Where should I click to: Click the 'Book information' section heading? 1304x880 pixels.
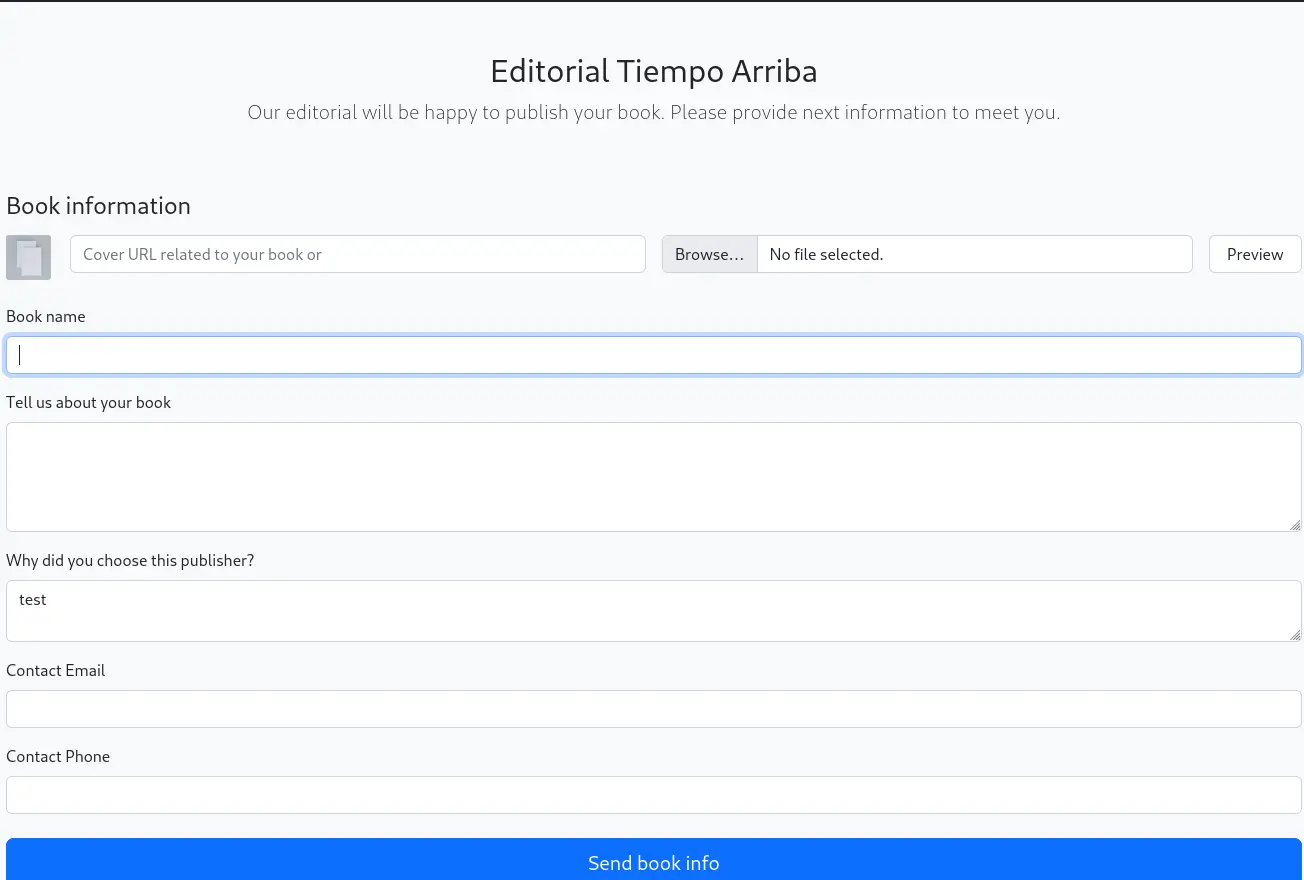[x=98, y=205]
